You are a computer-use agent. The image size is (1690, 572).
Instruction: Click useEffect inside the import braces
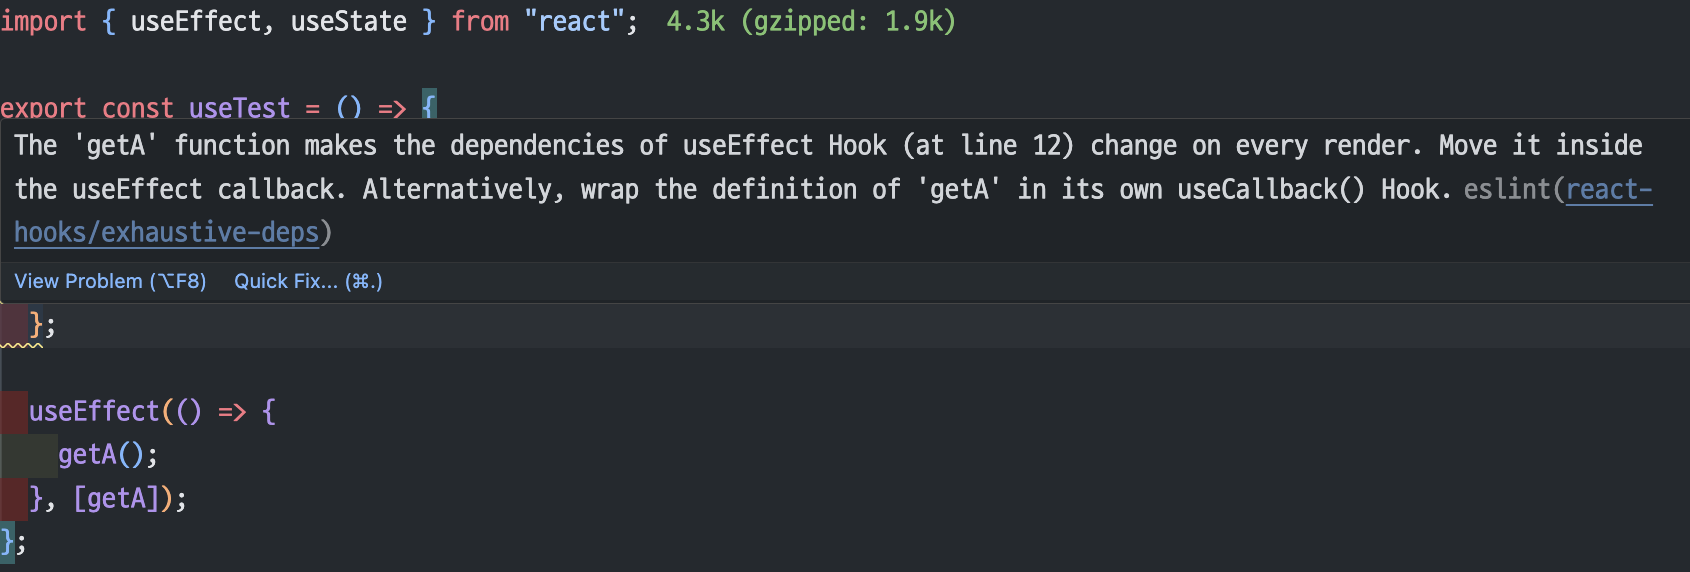tap(195, 21)
